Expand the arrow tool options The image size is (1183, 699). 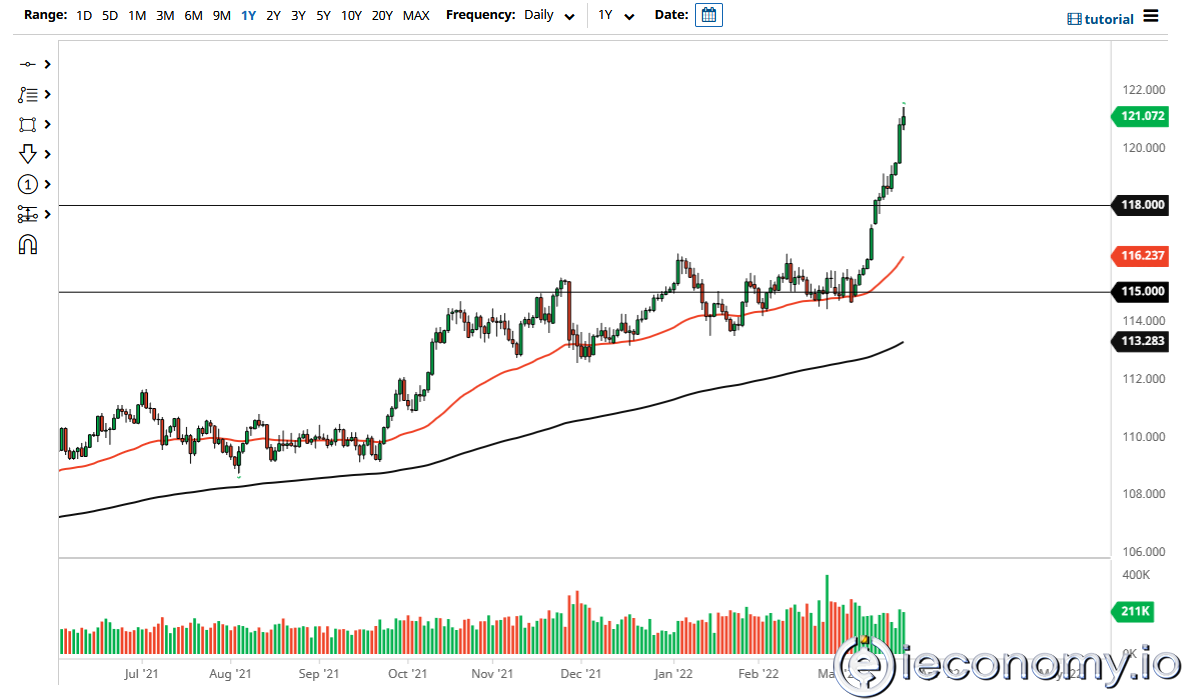[46, 154]
